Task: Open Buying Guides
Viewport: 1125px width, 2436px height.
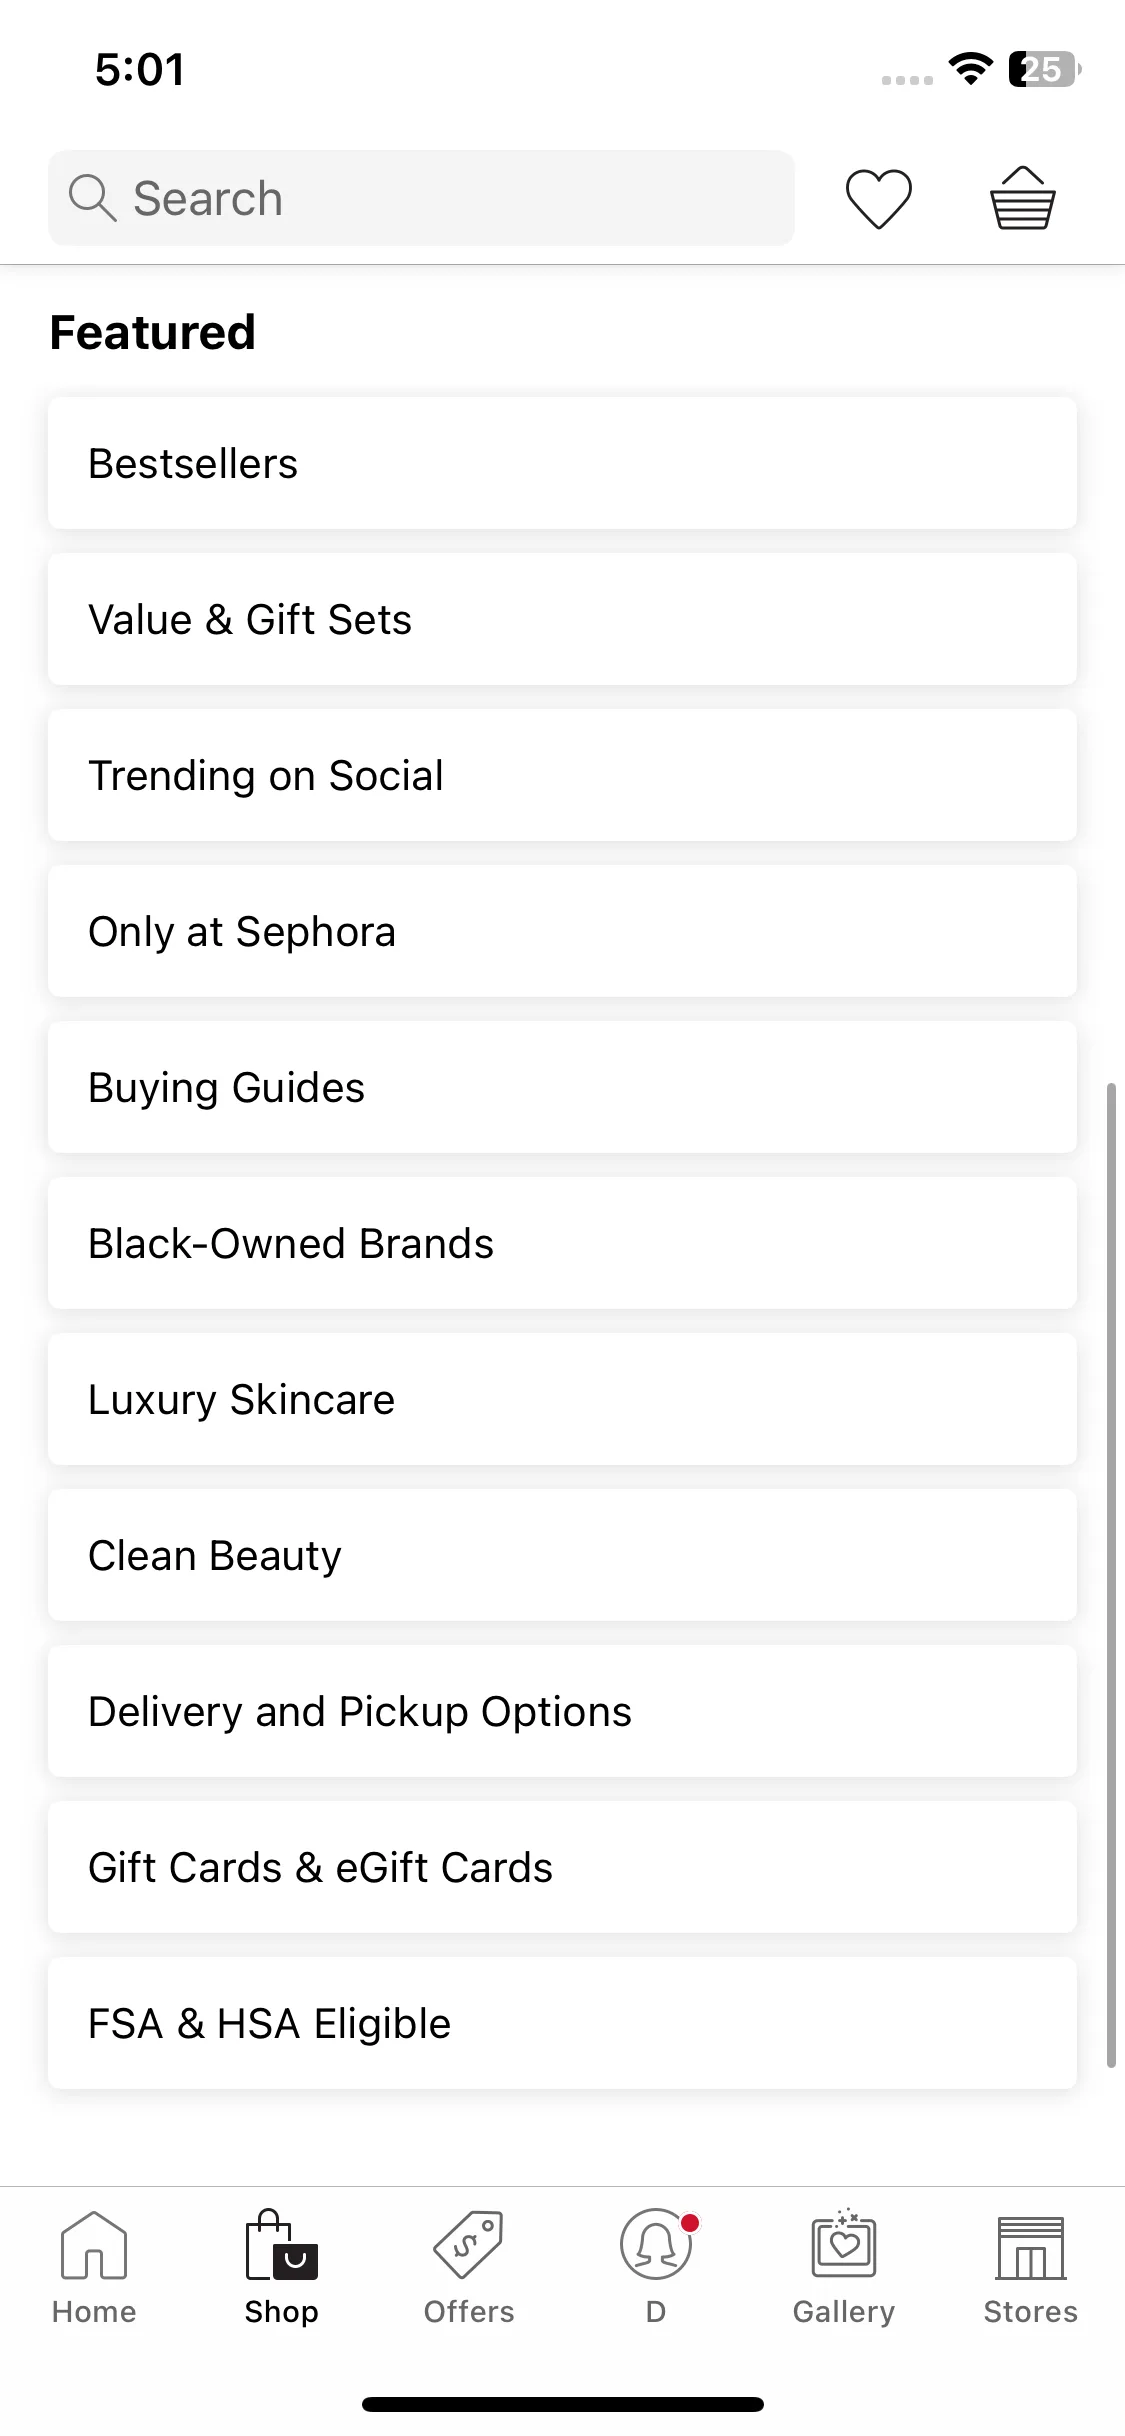Action: click(x=562, y=1087)
